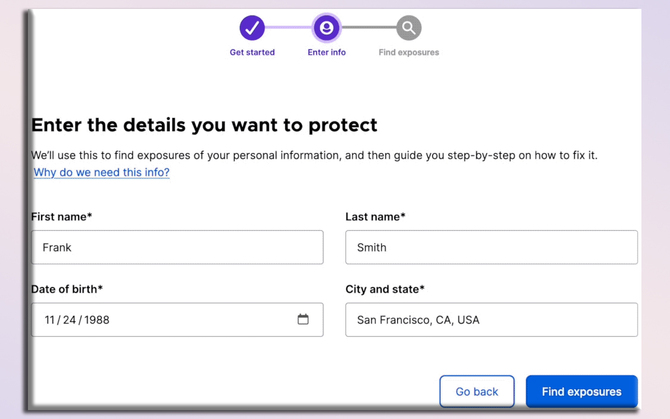Image resolution: width=670 pixels, height=419 pixels.
Task: Click the 'Enter info' step label
Action: click(x=326, y=52)
